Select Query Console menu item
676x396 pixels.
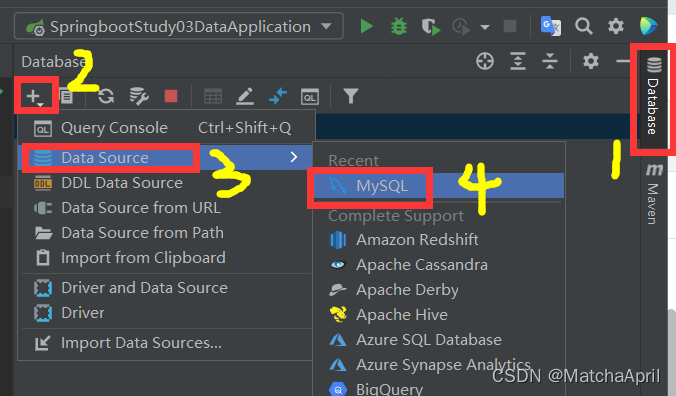pos(166,128)
